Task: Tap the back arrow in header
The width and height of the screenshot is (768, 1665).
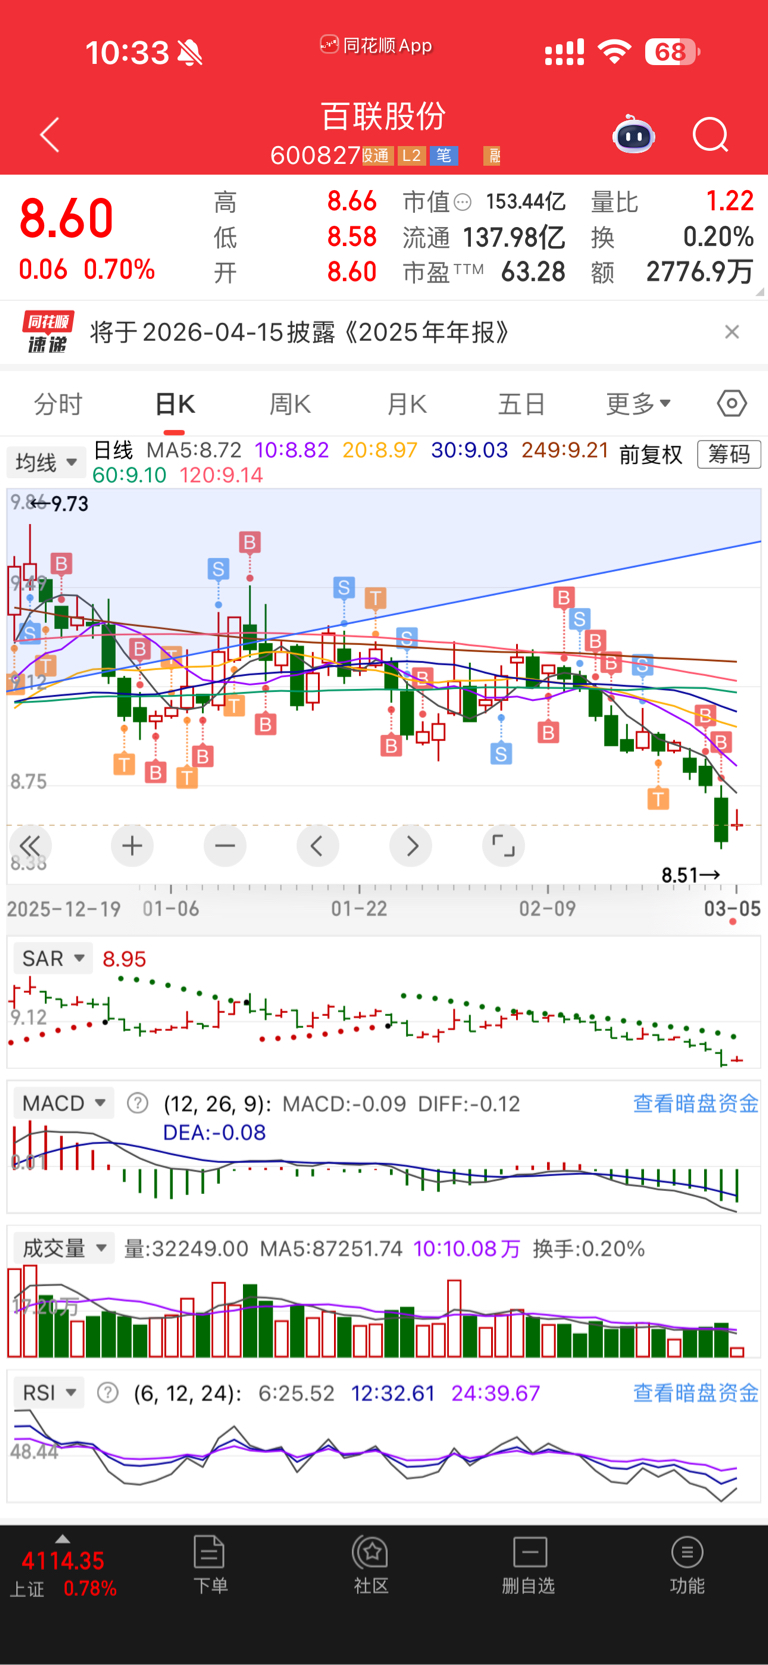Action: click(x=50, y=134)
